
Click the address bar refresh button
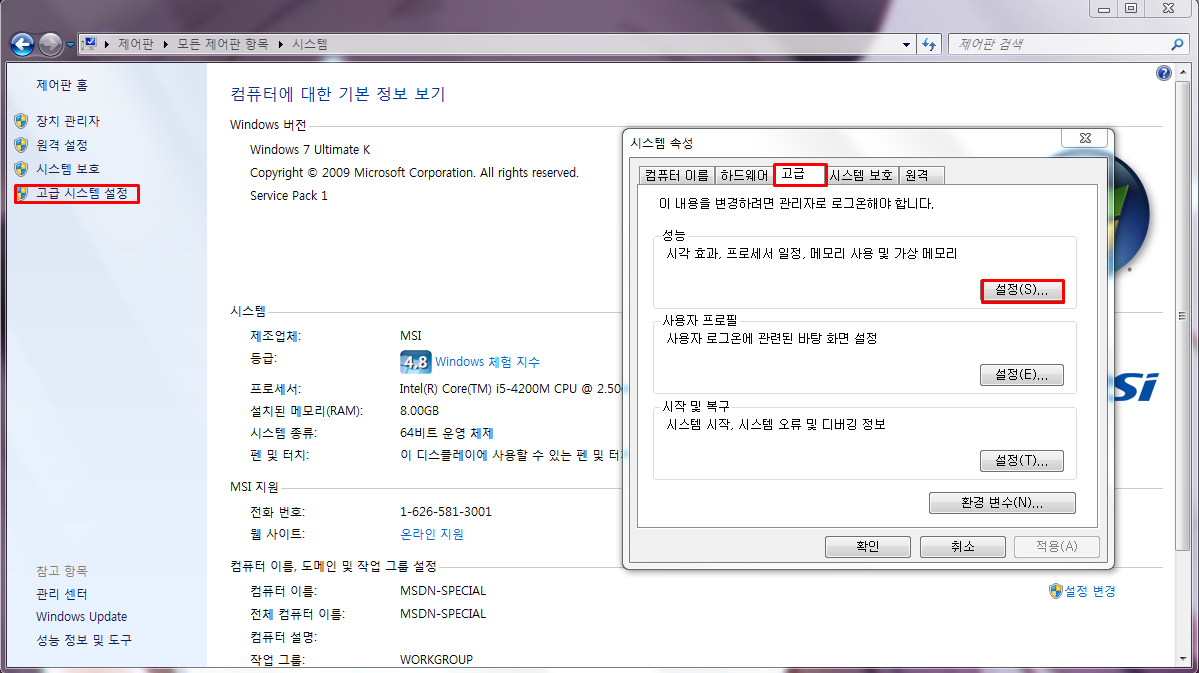929,44
